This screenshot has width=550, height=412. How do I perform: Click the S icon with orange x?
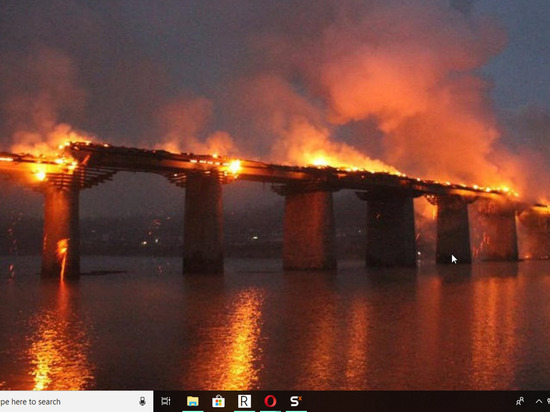[x=296, y=401]
